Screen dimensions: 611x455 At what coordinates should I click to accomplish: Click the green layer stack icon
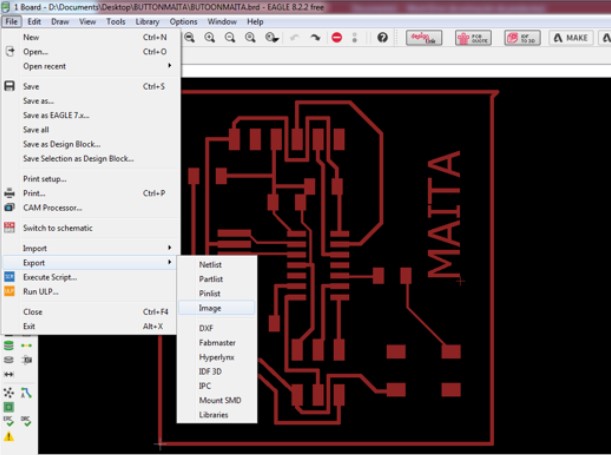pos(9,345)
